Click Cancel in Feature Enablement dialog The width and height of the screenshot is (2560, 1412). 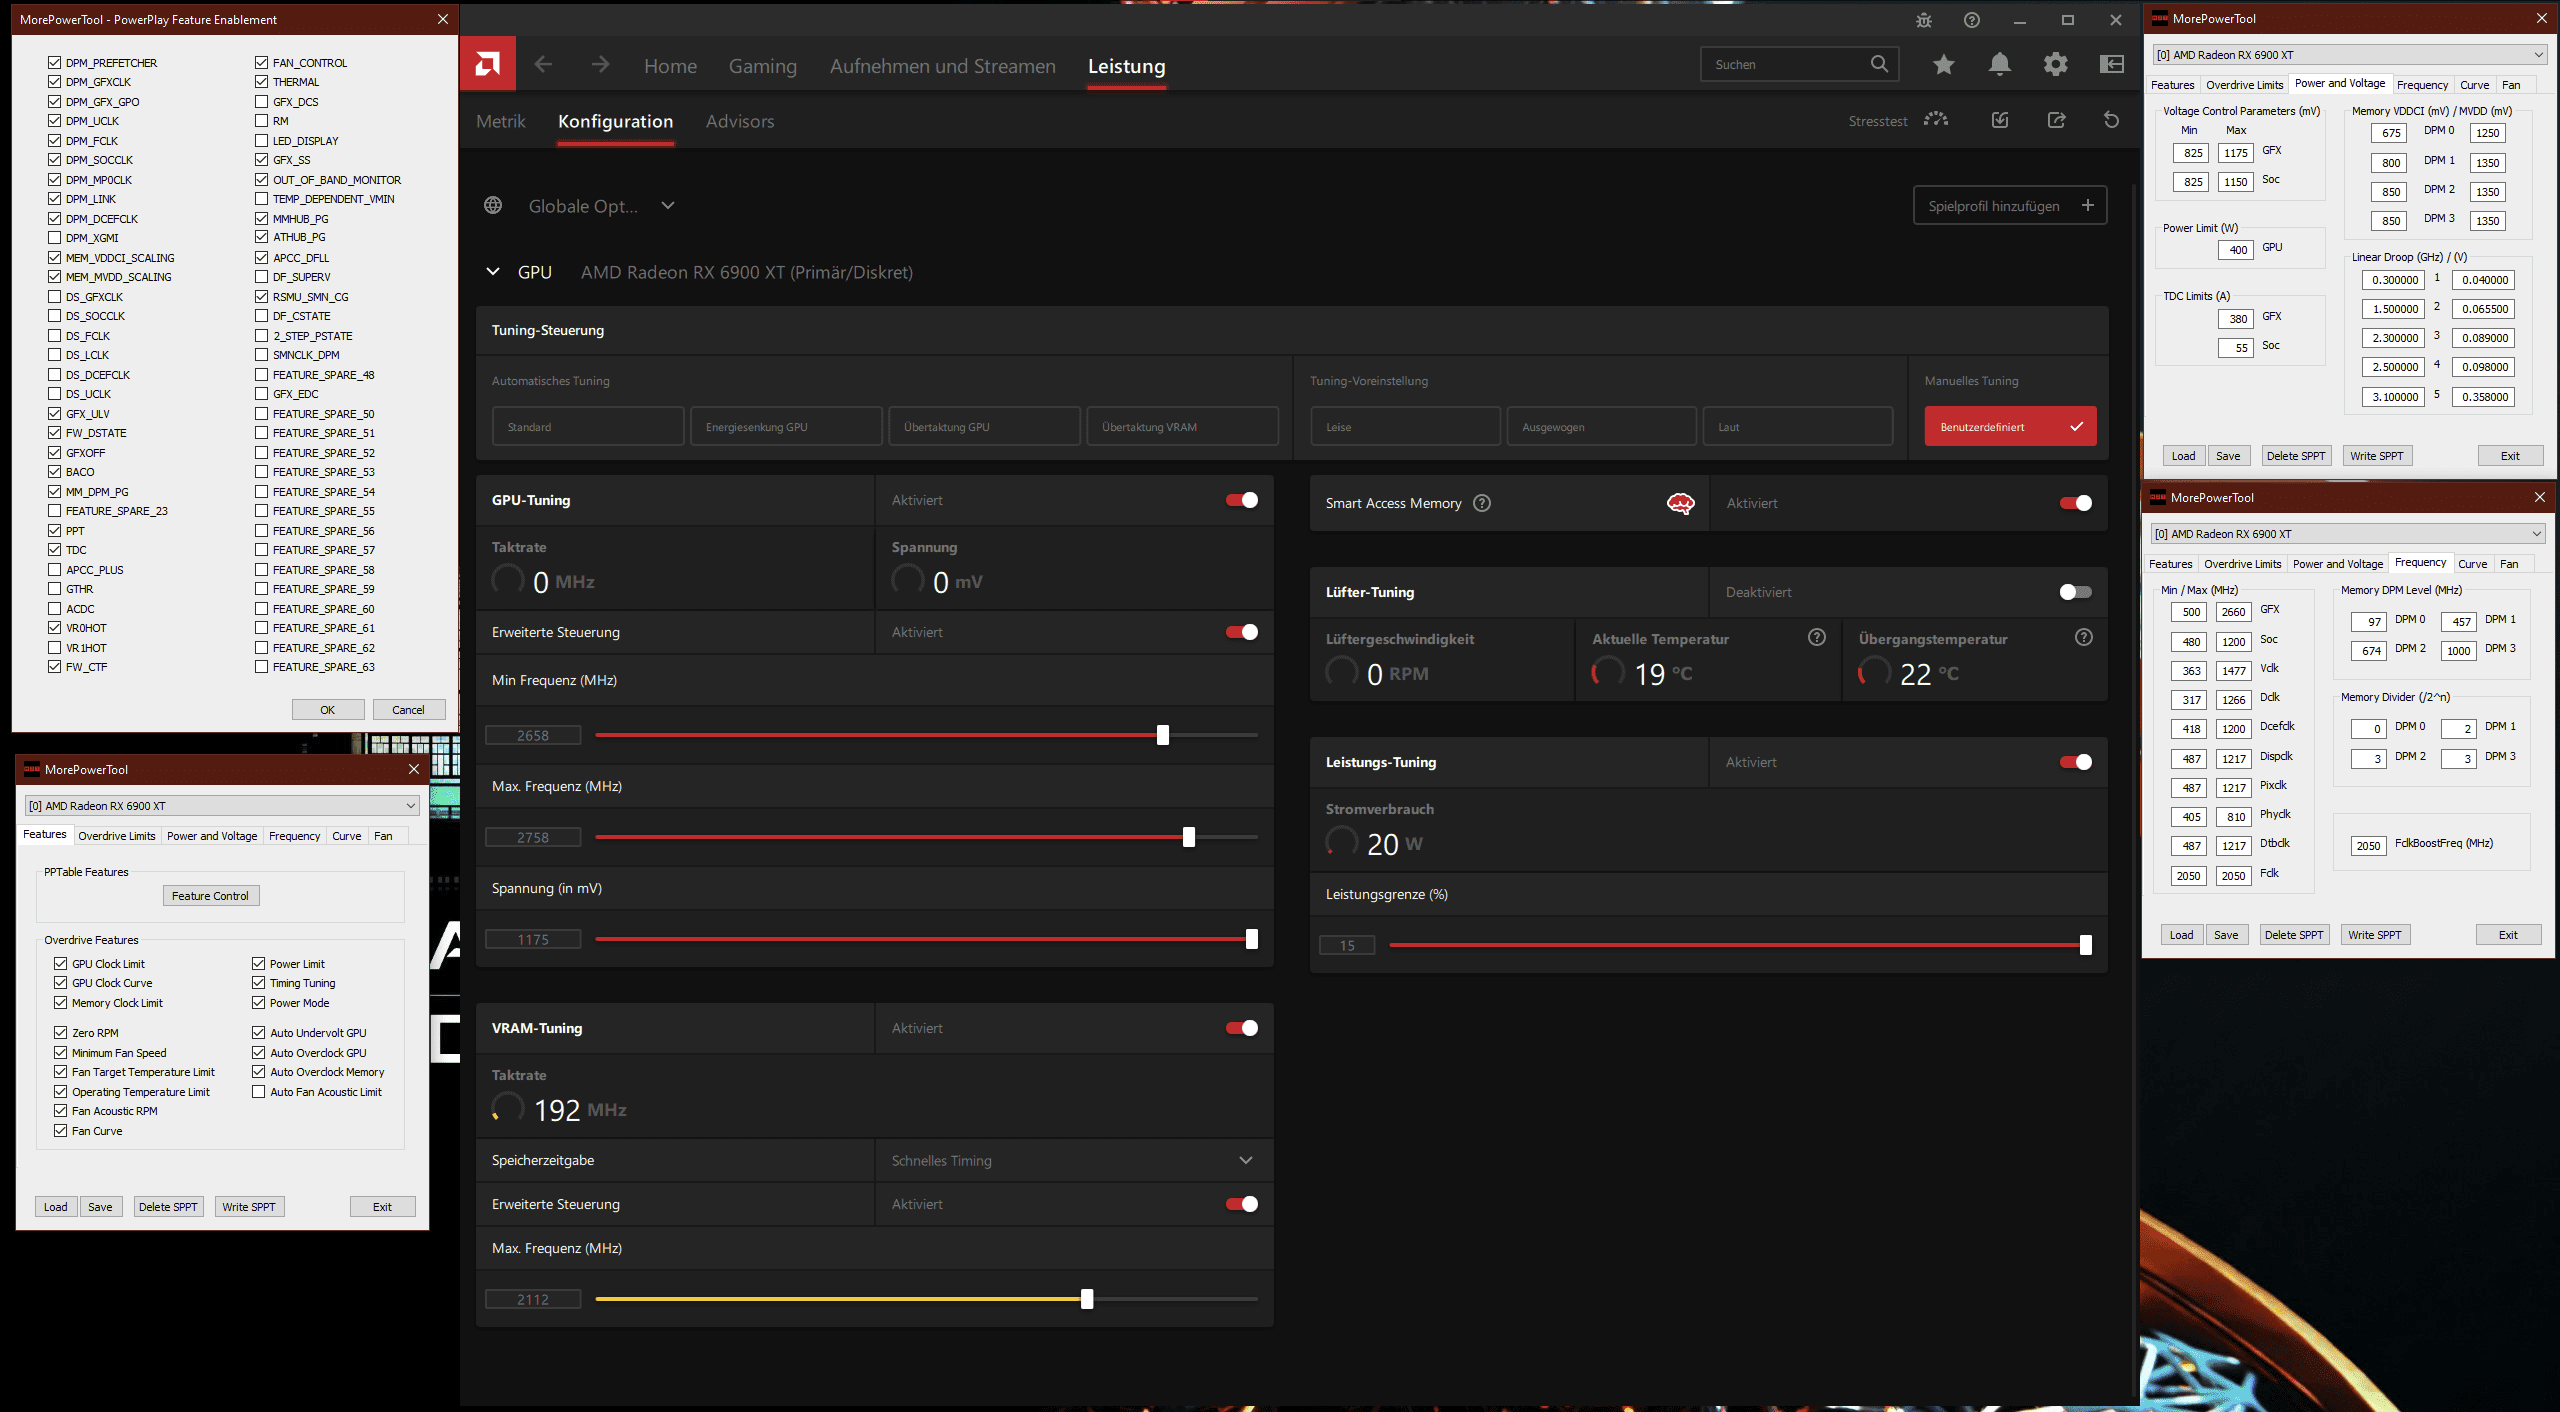coord(408,710)
